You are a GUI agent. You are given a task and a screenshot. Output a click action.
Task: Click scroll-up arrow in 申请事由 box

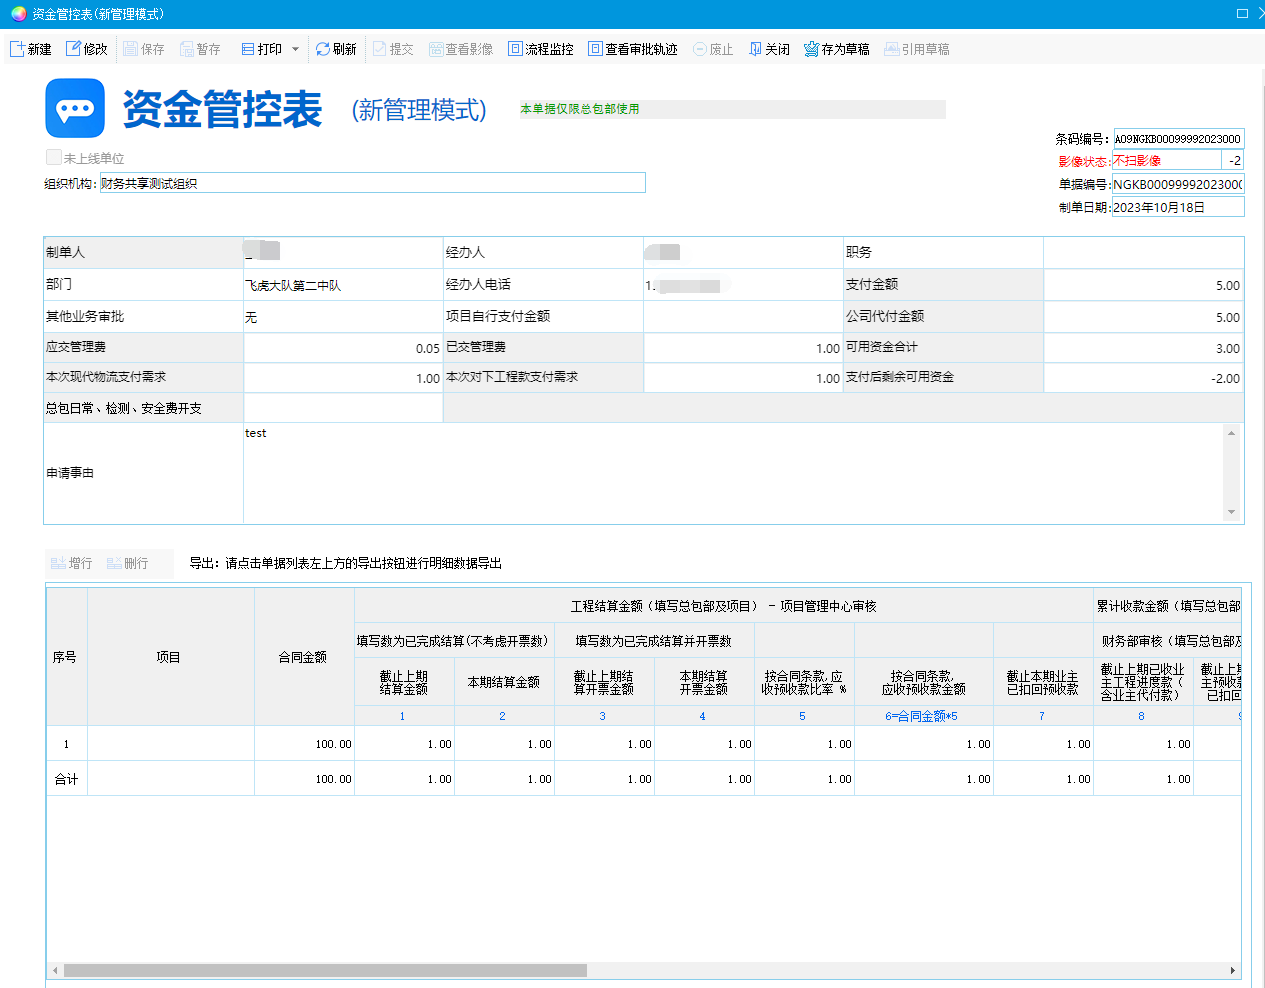tap(1231, 433)
